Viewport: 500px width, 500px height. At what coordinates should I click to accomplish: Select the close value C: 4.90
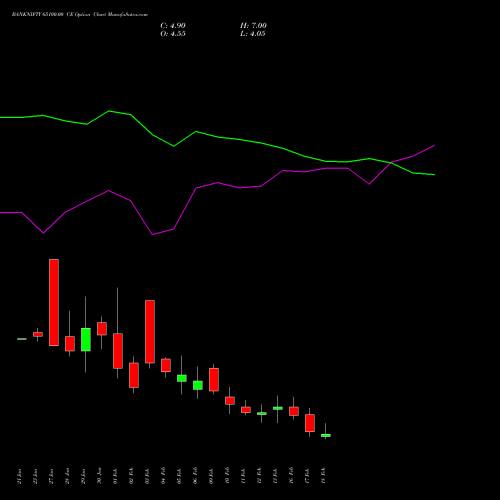173,26
